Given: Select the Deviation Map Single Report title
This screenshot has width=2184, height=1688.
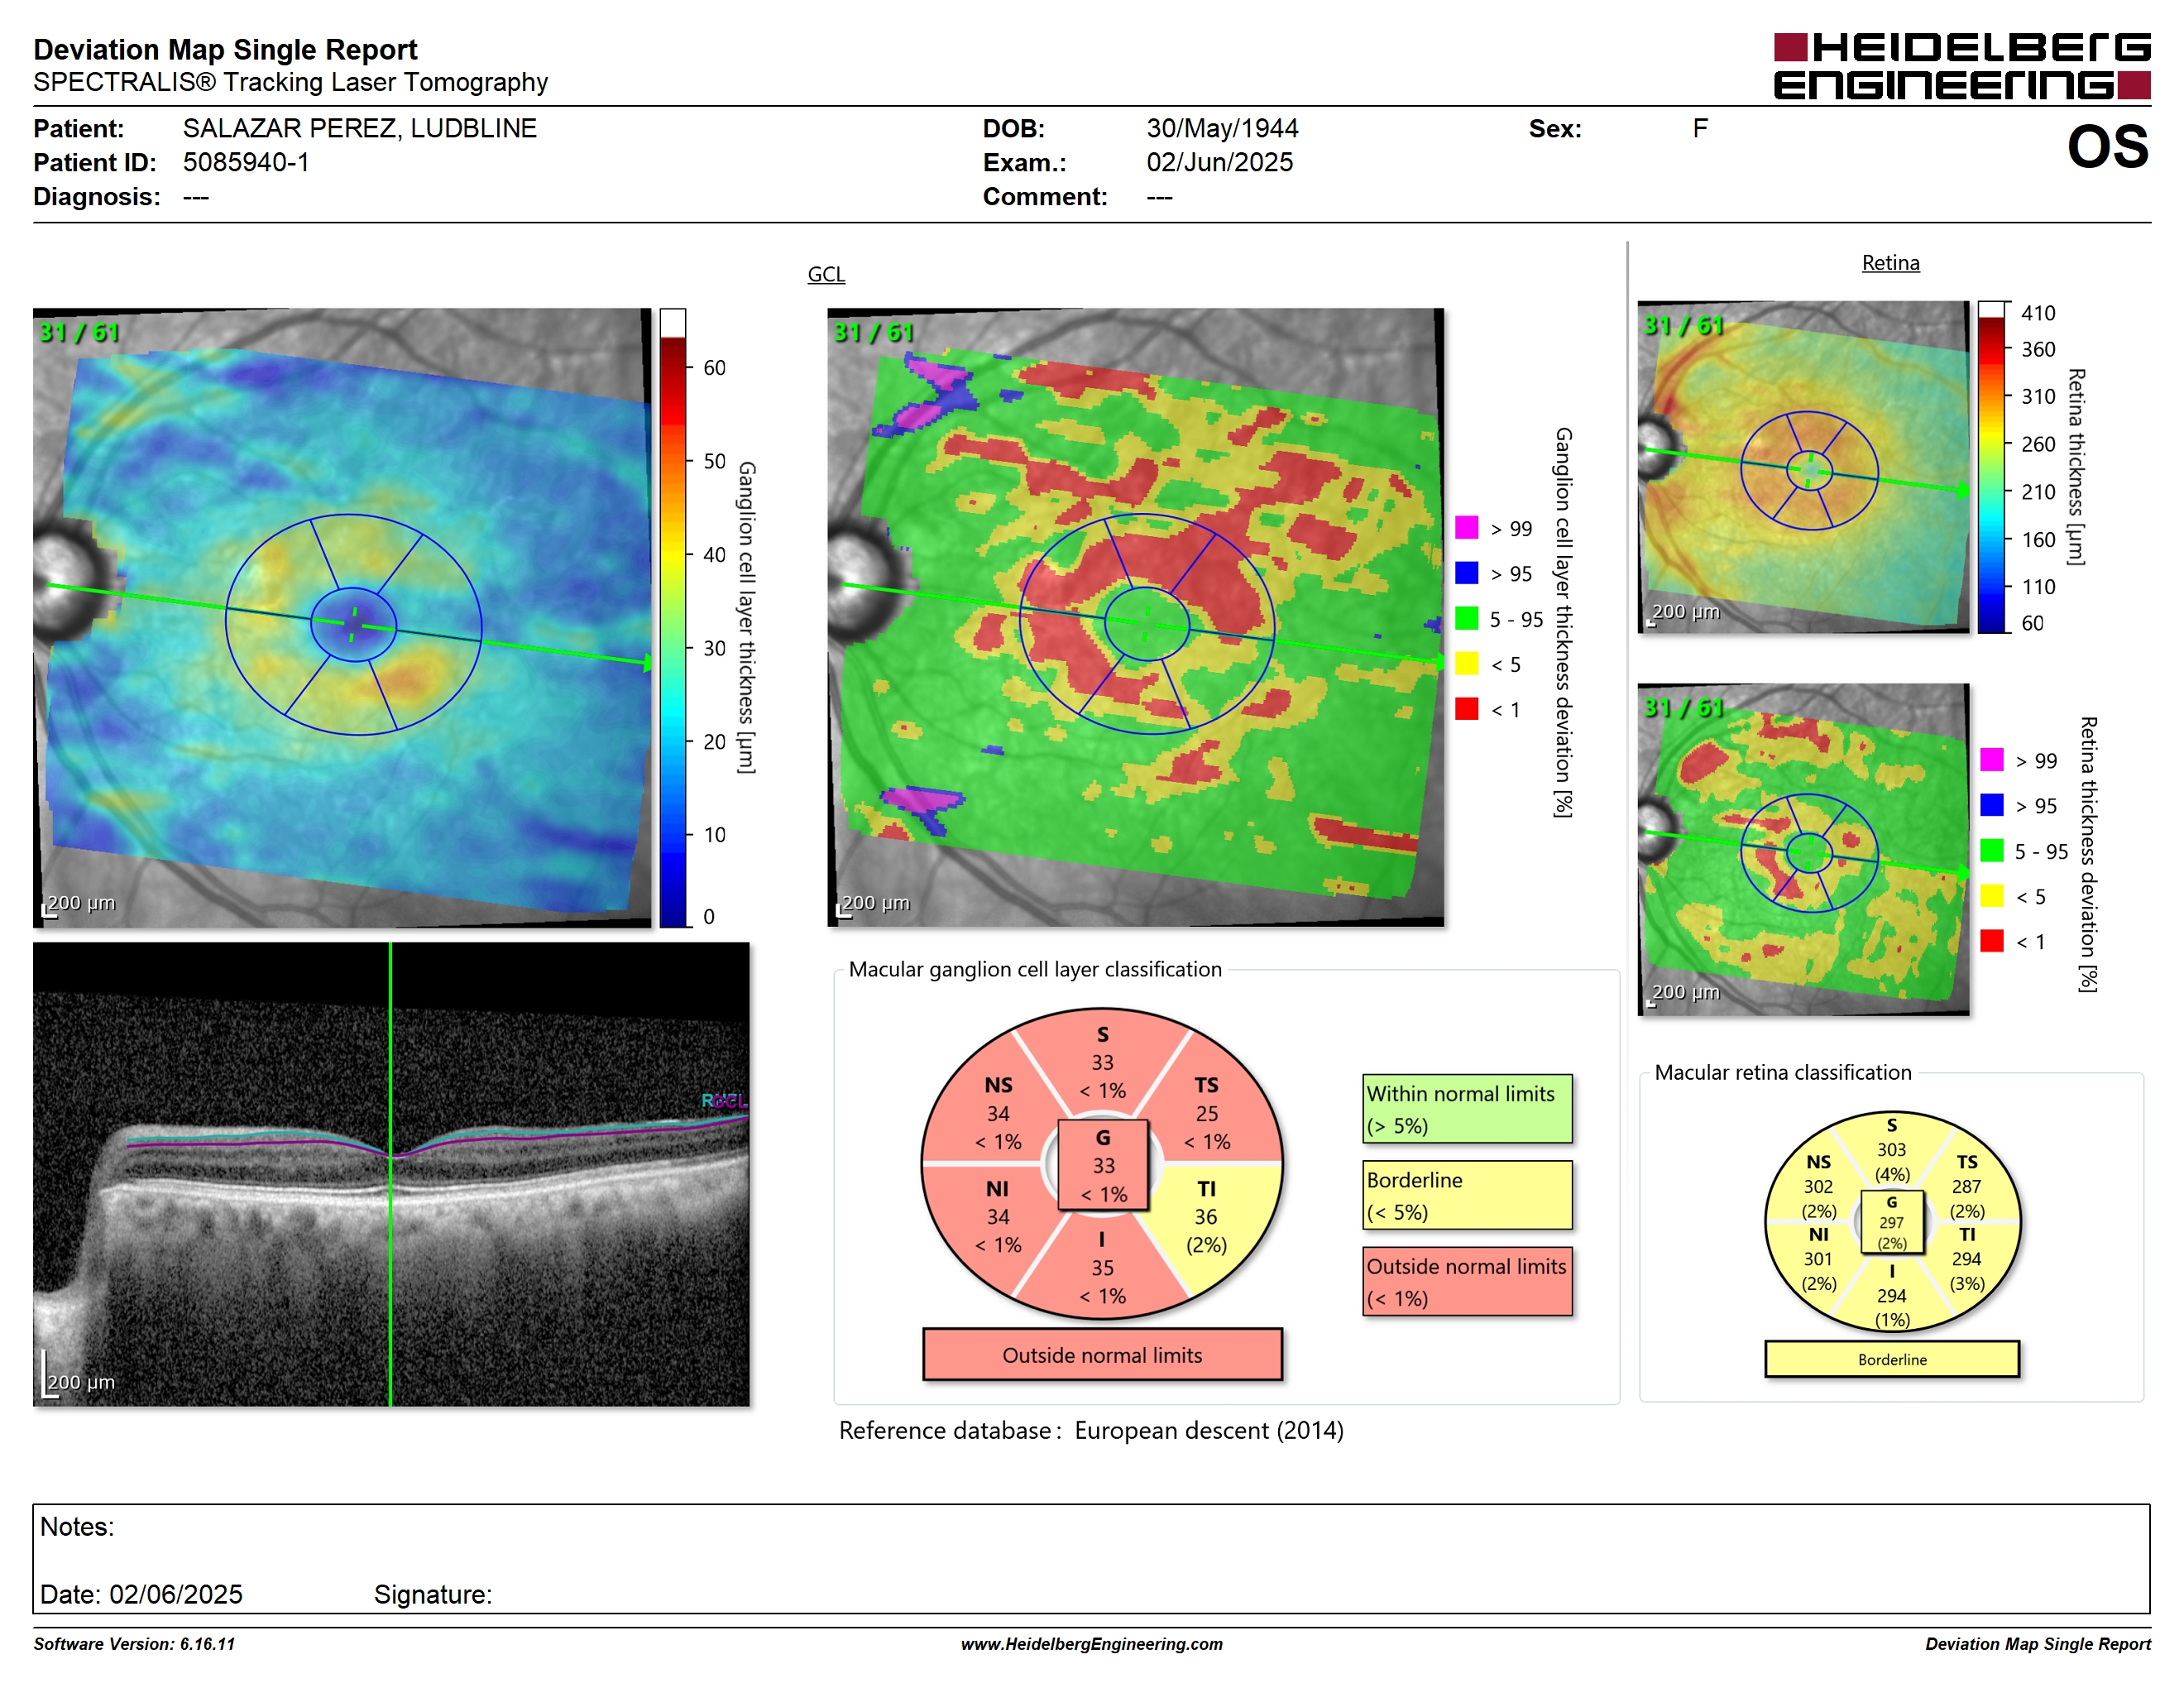Looking at the screenshot, I should click(x=225, y=49).
